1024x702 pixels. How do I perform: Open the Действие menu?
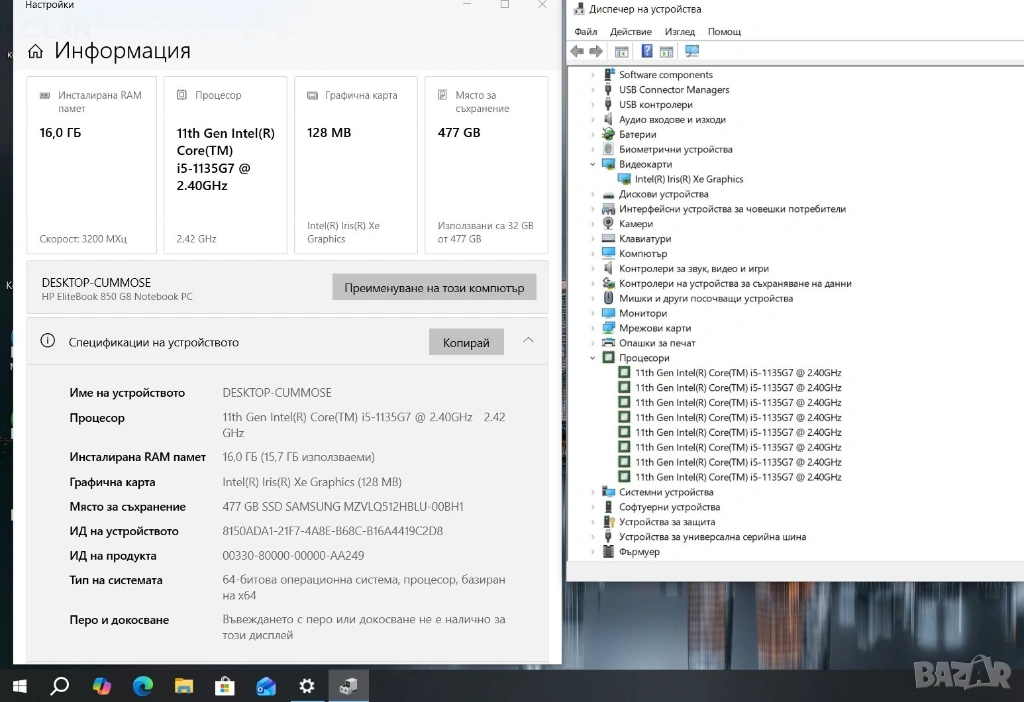(x=630, y=32)
